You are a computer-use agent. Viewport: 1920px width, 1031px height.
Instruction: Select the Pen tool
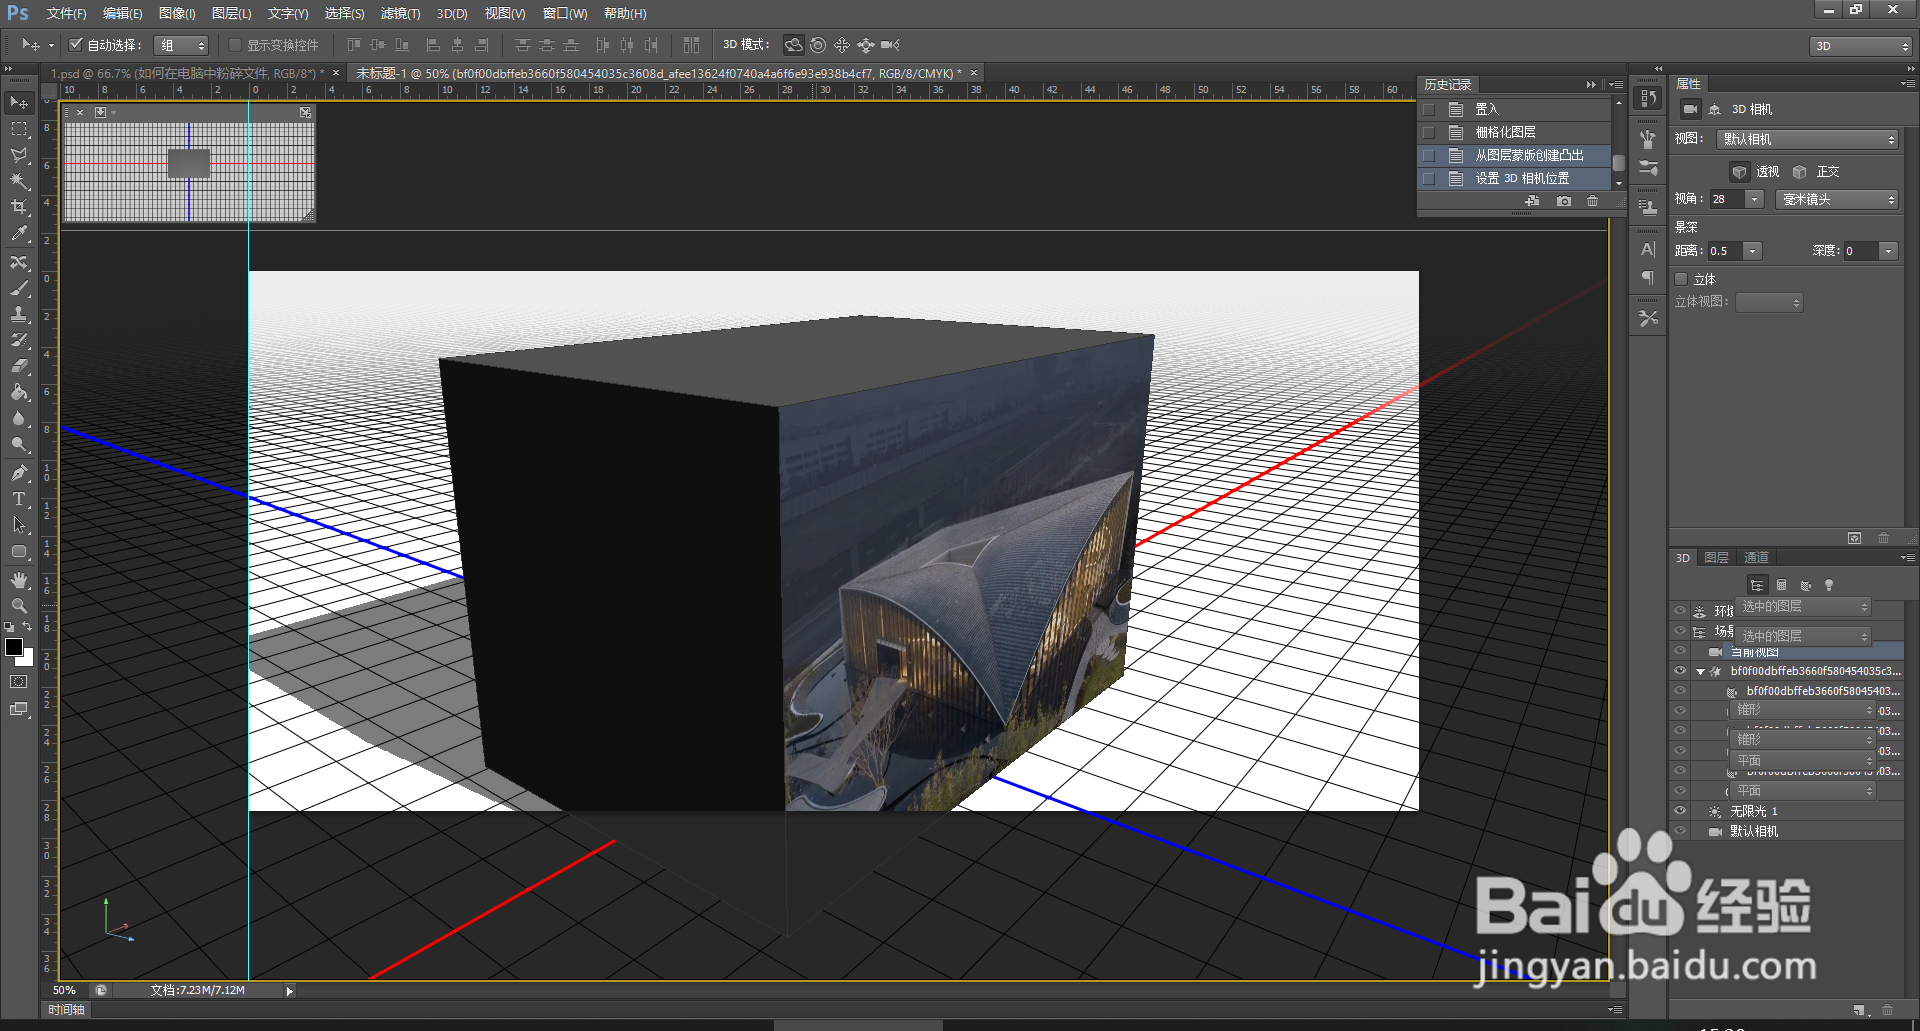(x=19, y=473)
